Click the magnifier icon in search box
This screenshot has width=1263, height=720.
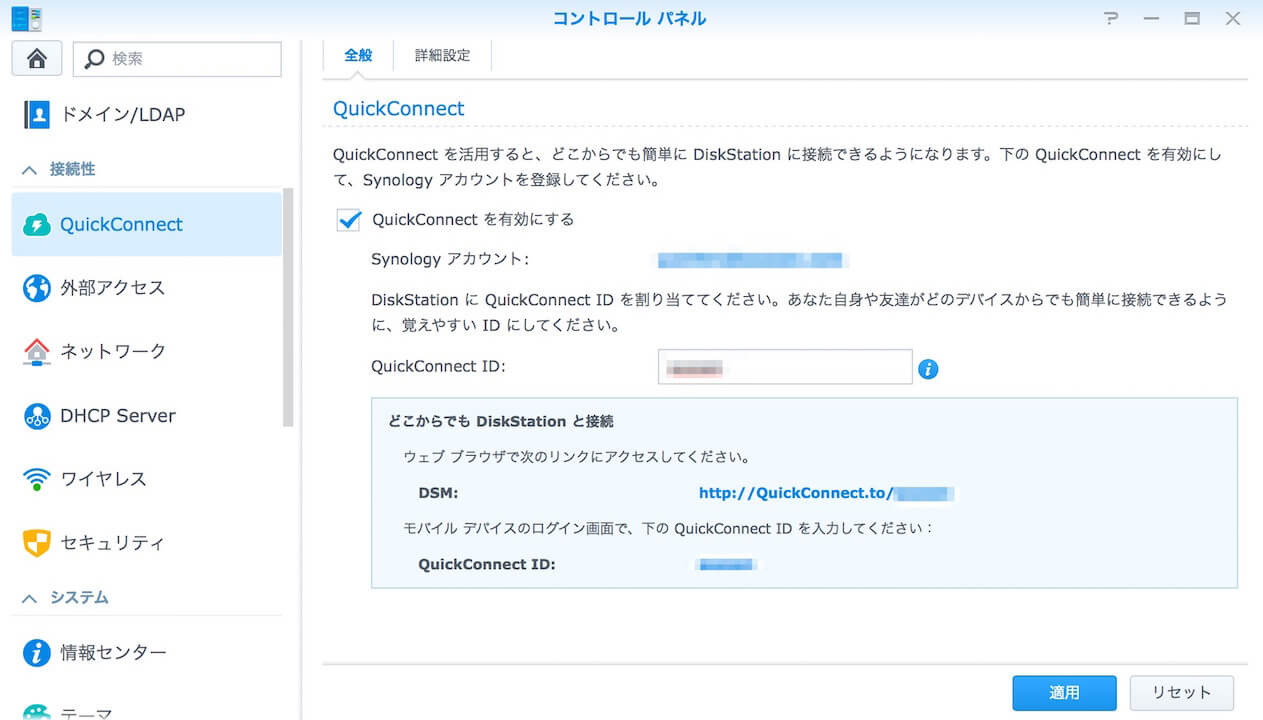pos(94,59)
